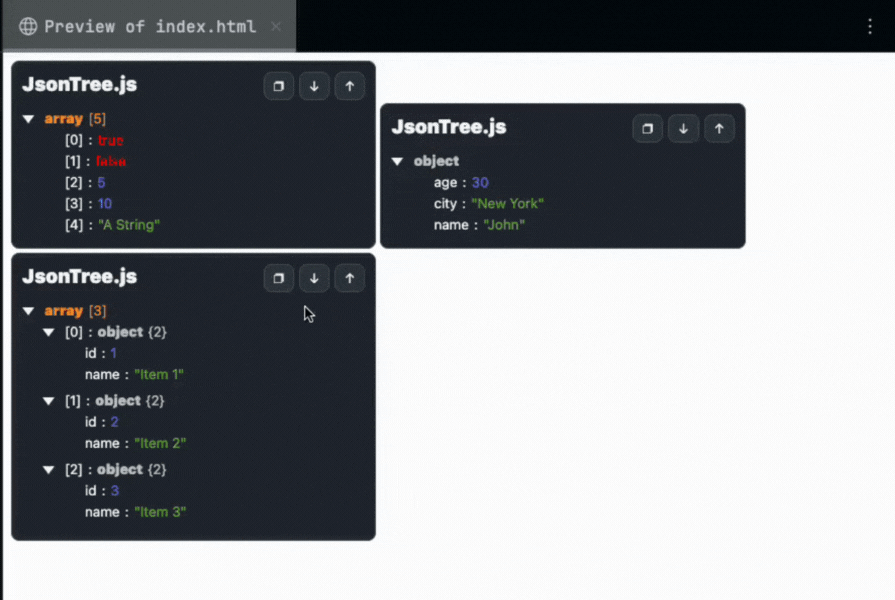The width and height of the screenshot is (895, 600).
Task: Collapse the array [5] root node
Action: click(29, 119)
